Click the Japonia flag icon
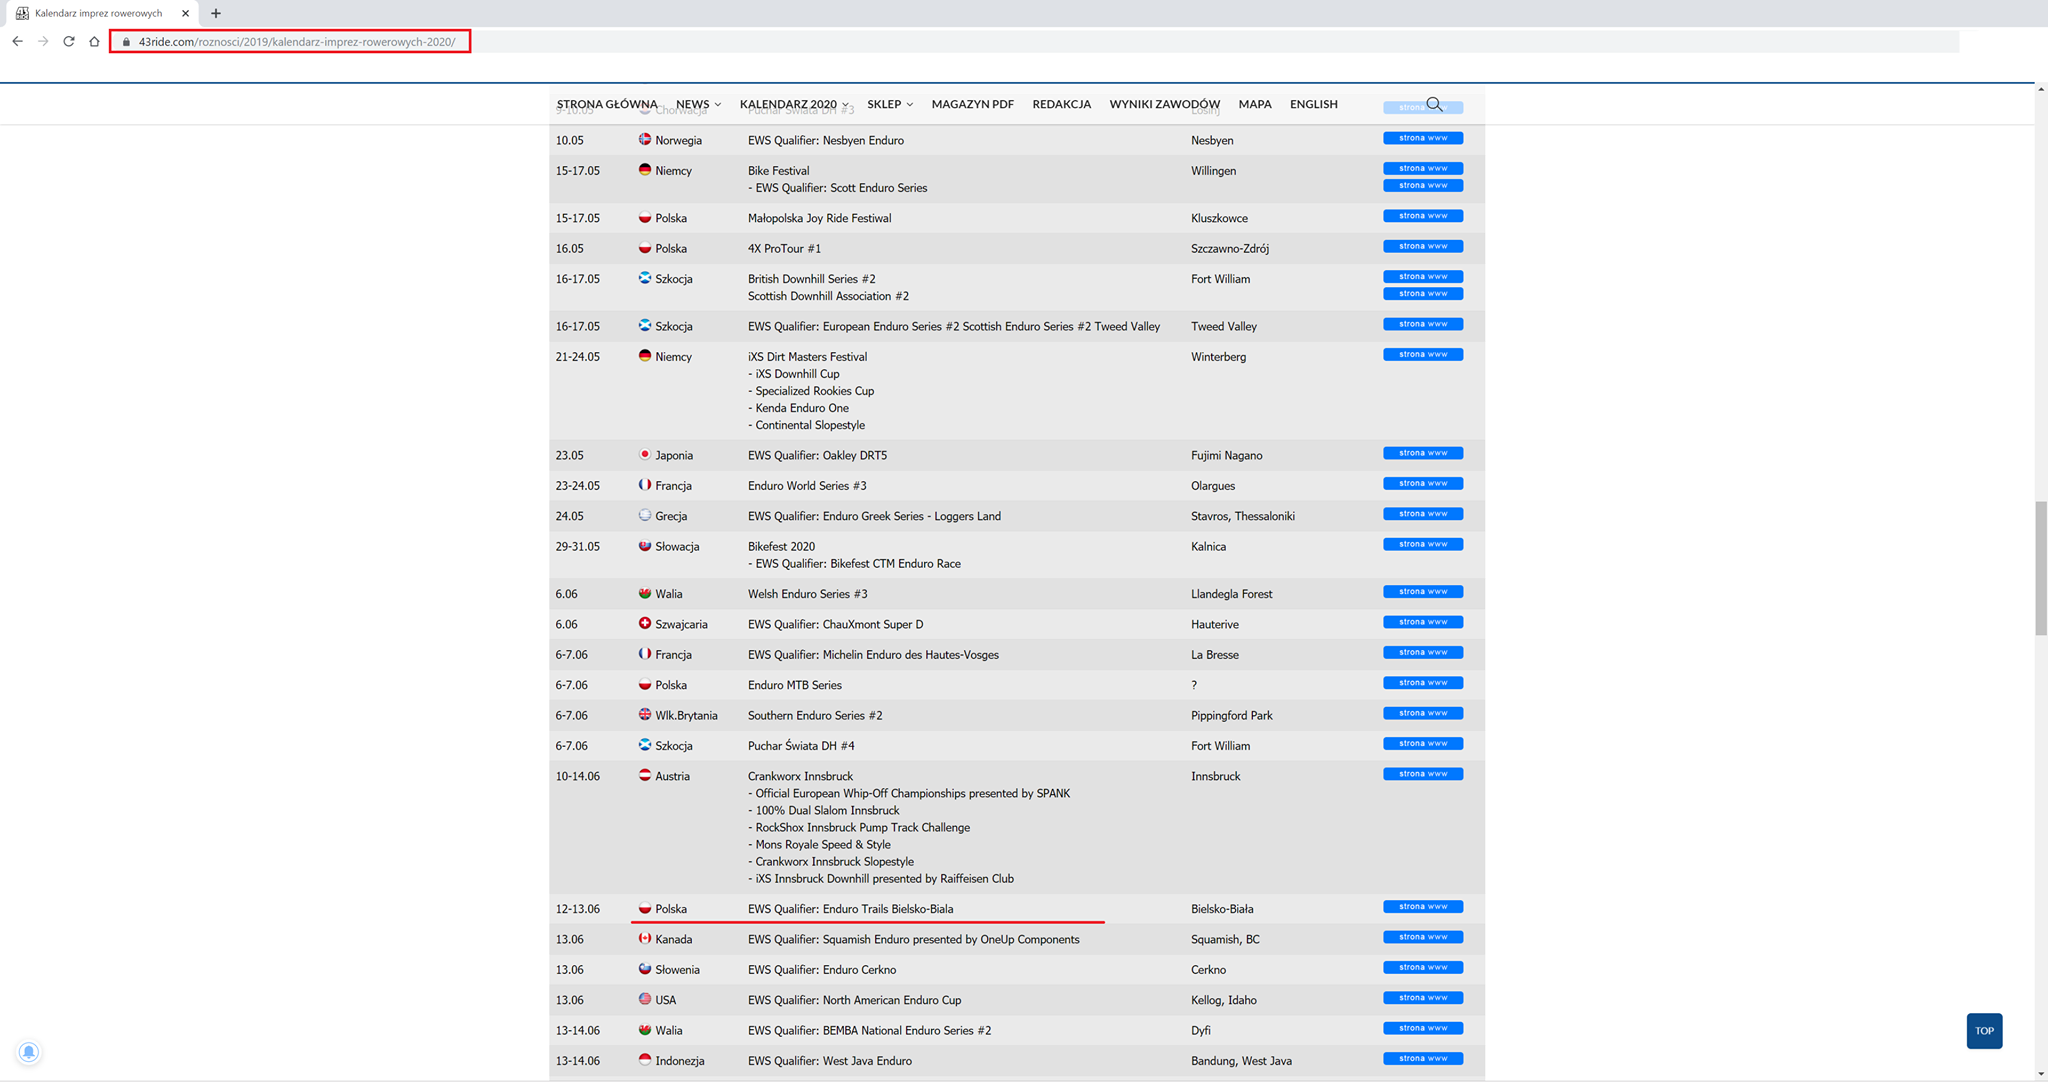This screenshot has width=2048, height=1082. click(645, 454)
